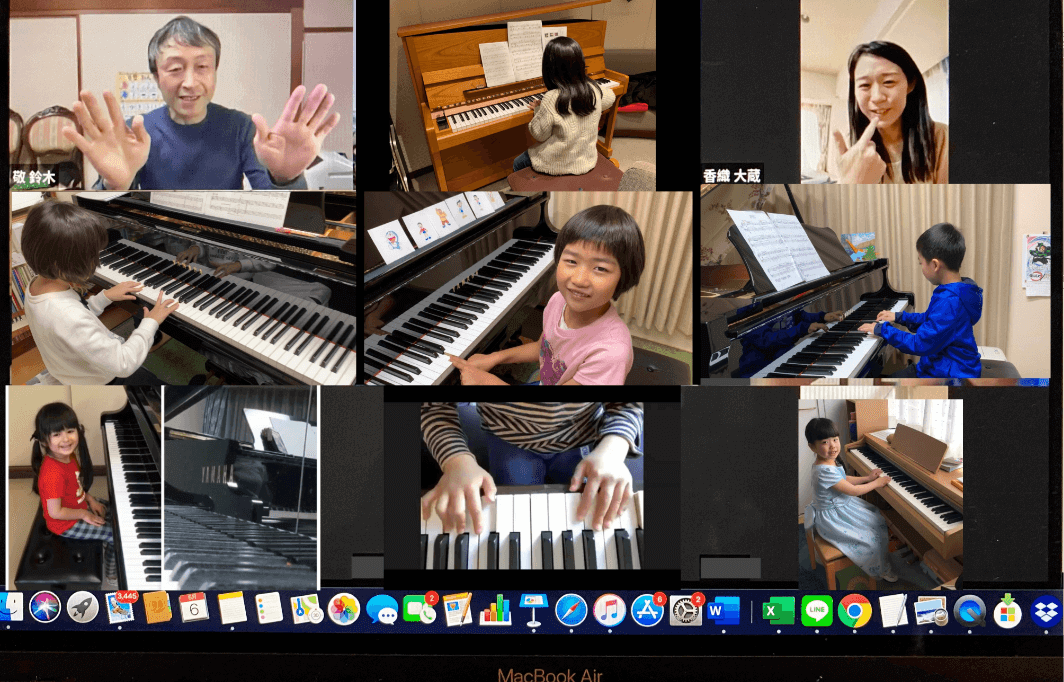The width and height of the screenshot is (1064, 682).
Task: Launch the Launchpad rocket icon
Action: pos(82,607)
